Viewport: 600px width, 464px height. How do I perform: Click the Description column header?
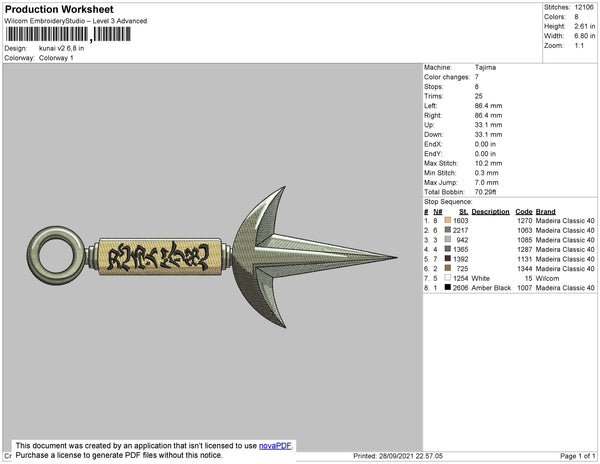(491, 212)
